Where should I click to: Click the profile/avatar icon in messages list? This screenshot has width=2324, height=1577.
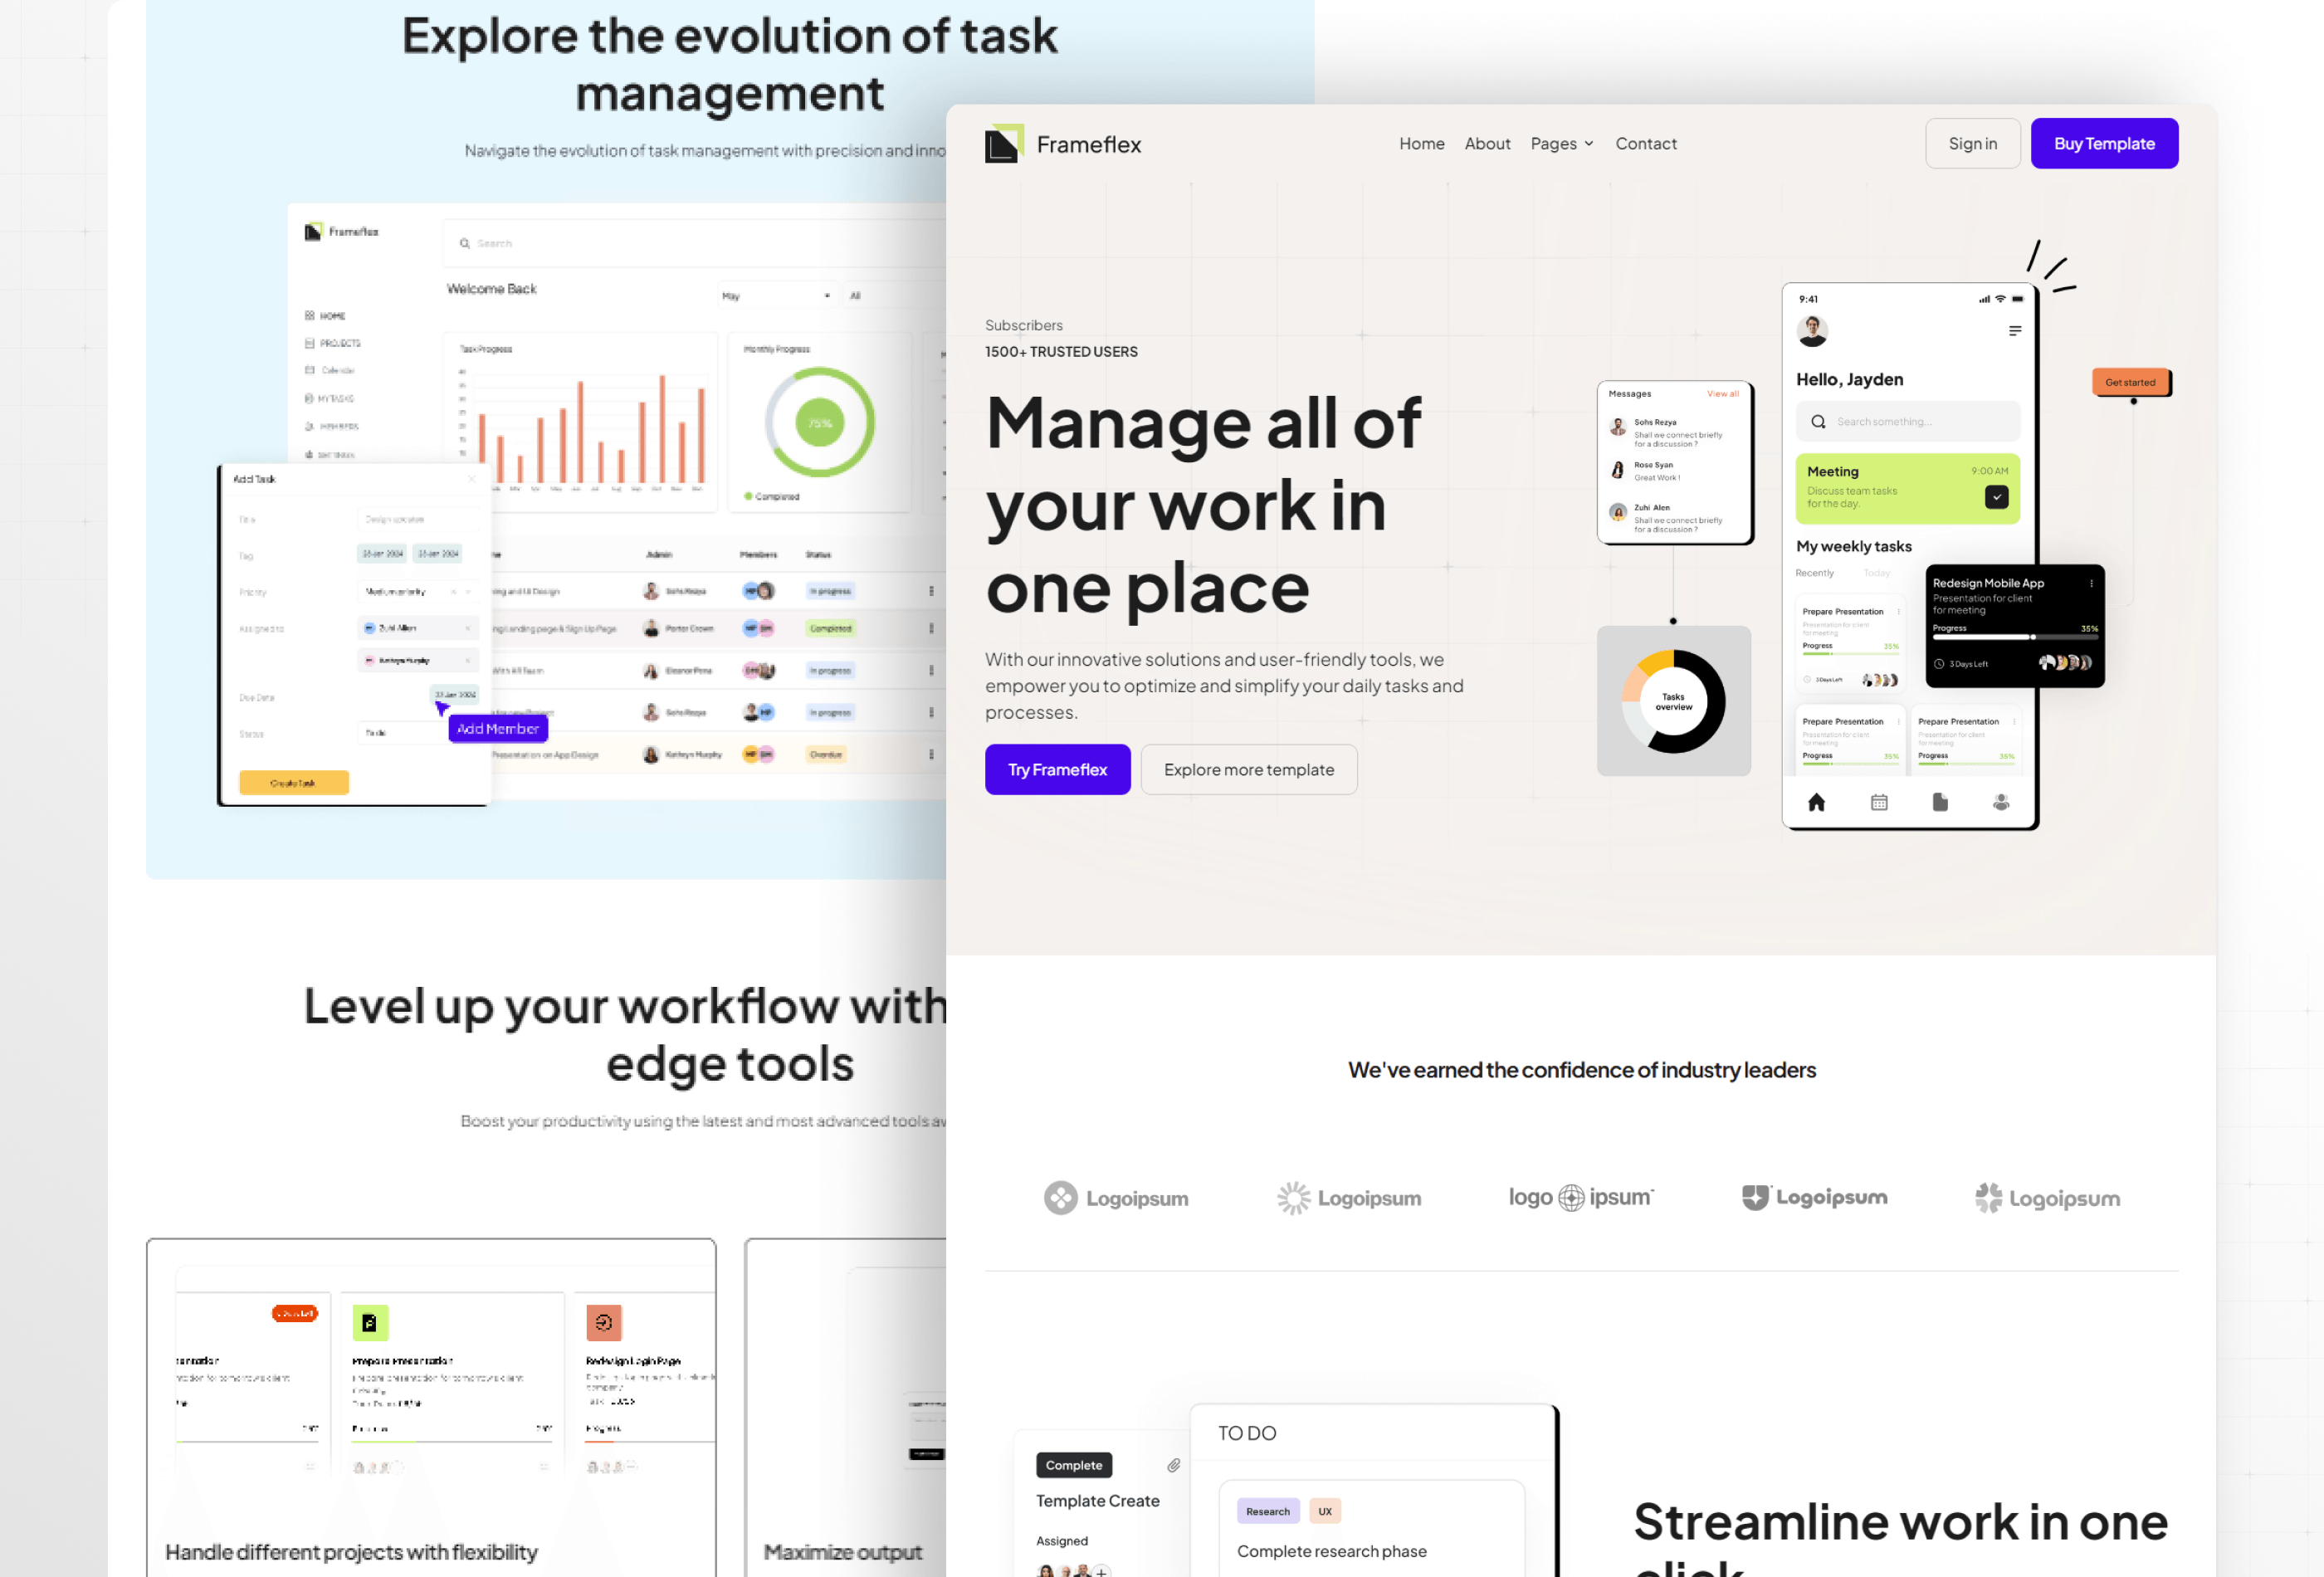(x=1617, y=433)
